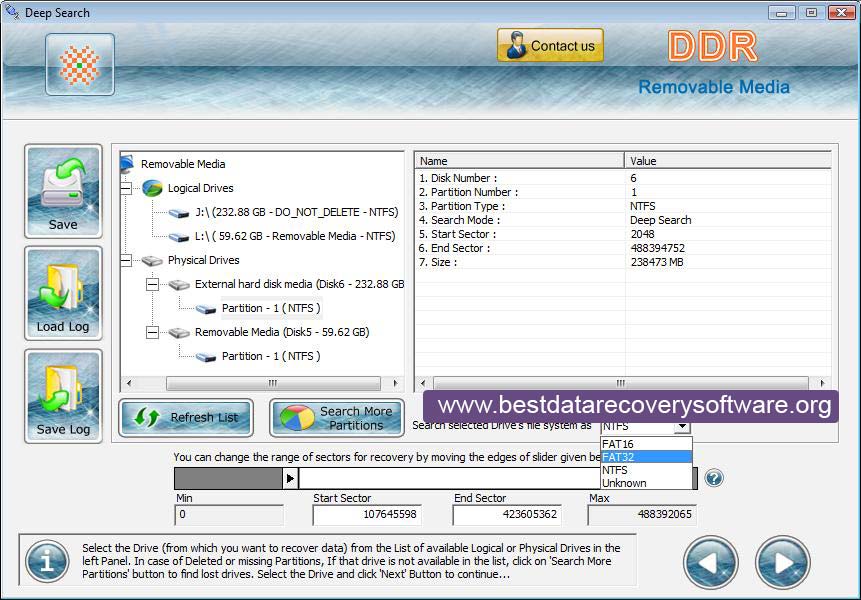The image size is (861, 600).
Task: Click drive tree scrollbar left arrow
Action: pos(128,383)
